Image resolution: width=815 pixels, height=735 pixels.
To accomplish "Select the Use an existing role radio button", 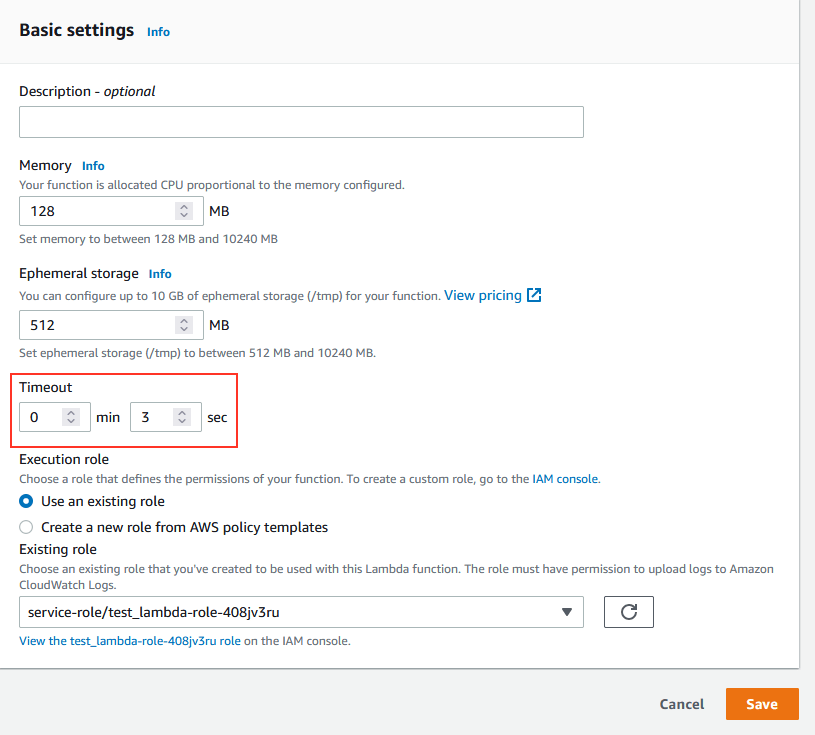I will coord(26,501).
